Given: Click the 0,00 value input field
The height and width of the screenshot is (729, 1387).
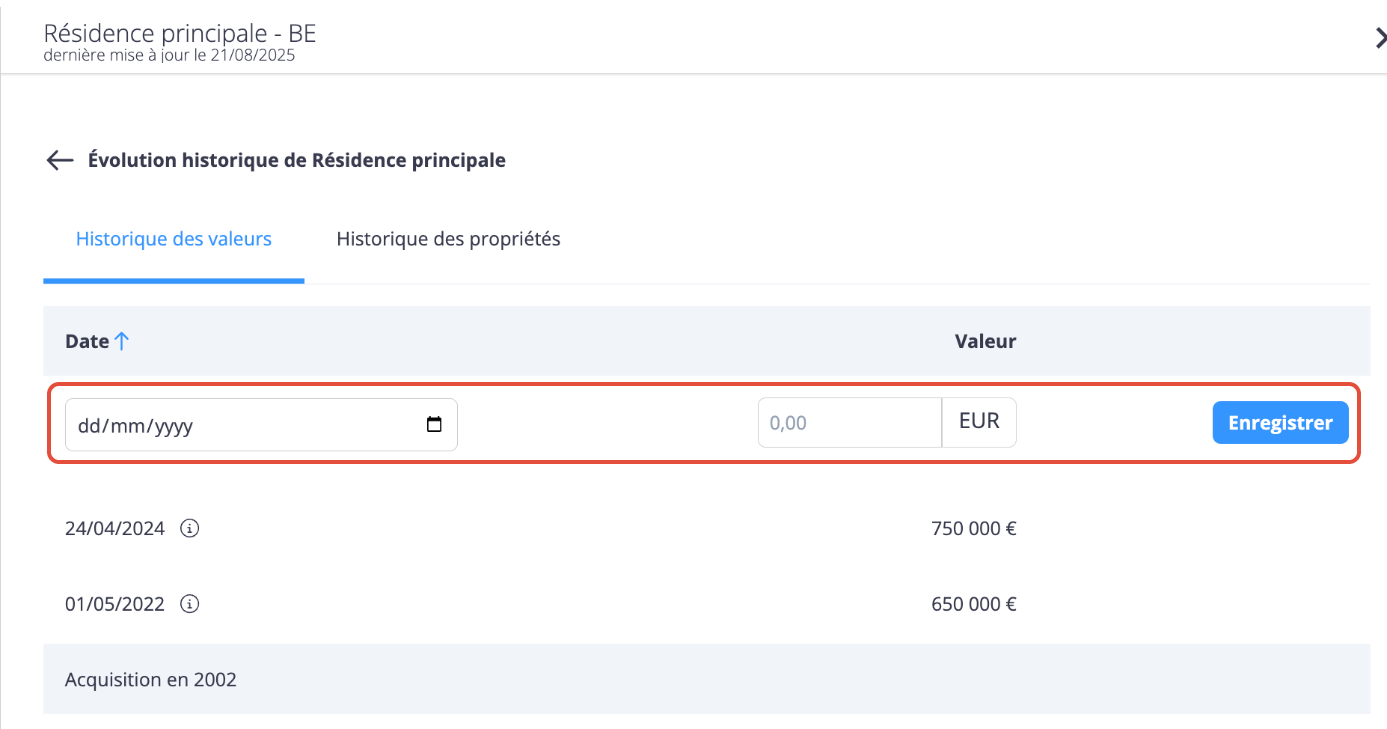Looking at the screenshot, I should point(850,423).
